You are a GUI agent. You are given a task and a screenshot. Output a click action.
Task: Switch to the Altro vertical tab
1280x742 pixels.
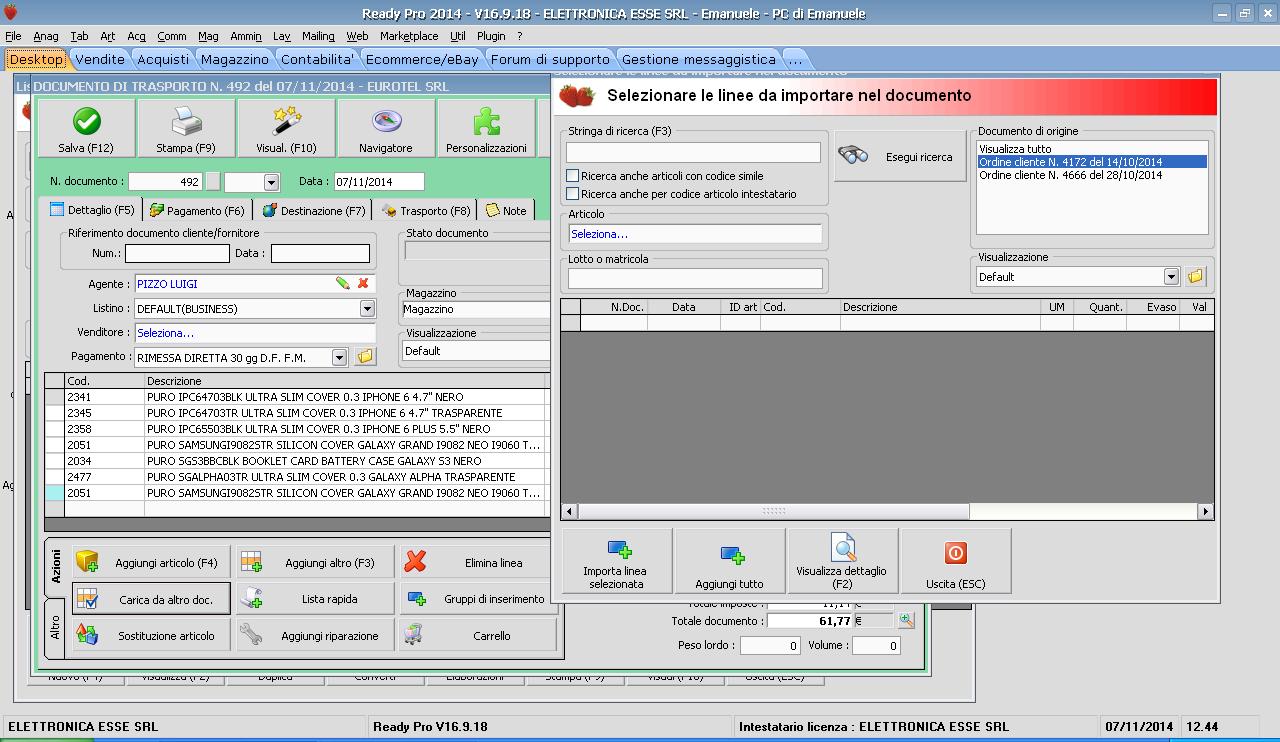click(55, 627)
